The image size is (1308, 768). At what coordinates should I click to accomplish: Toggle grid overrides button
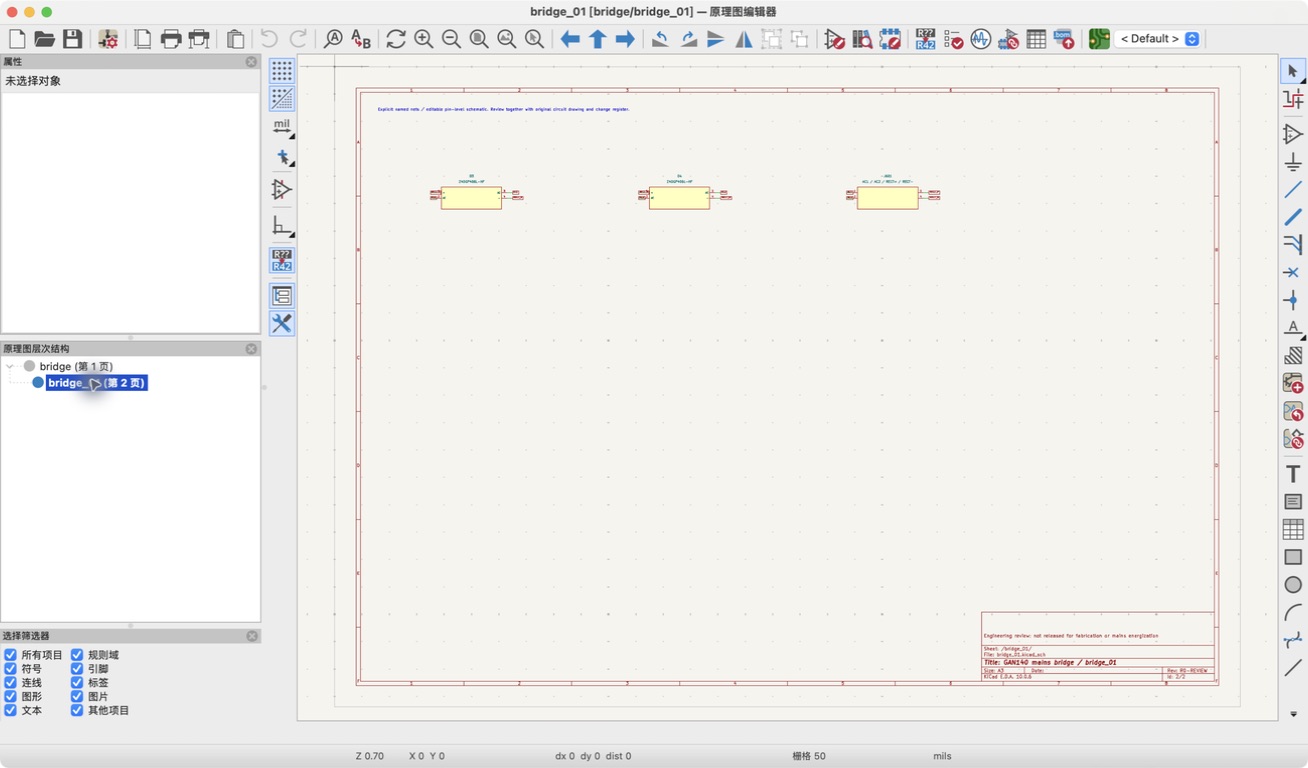point(282,98)
